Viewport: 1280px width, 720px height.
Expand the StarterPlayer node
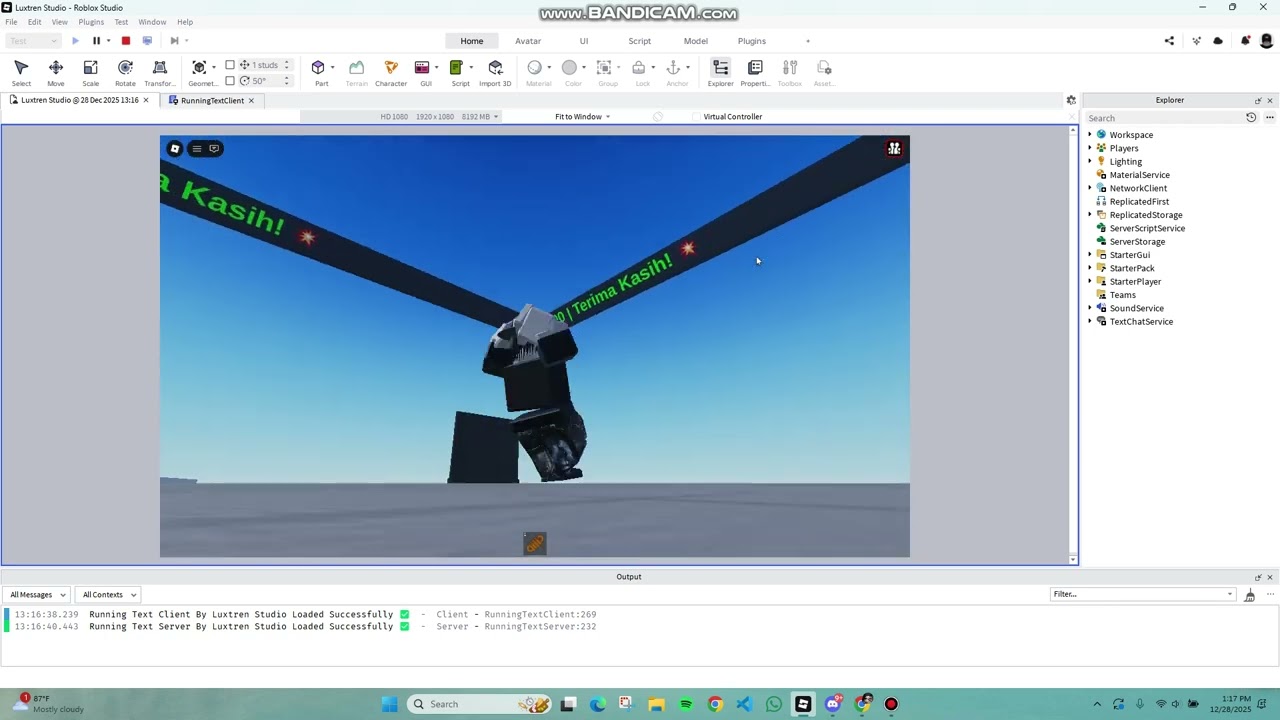pyautogui.click(x=1090, y=282)
